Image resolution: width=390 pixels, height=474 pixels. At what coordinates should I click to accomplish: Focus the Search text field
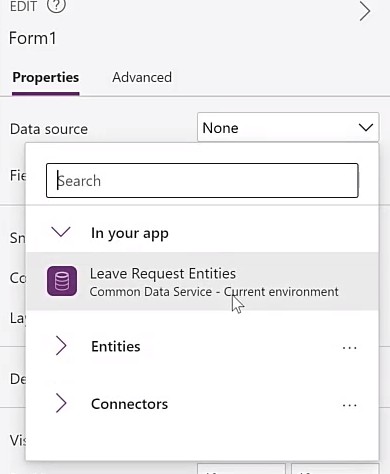[x=202, y=180]
